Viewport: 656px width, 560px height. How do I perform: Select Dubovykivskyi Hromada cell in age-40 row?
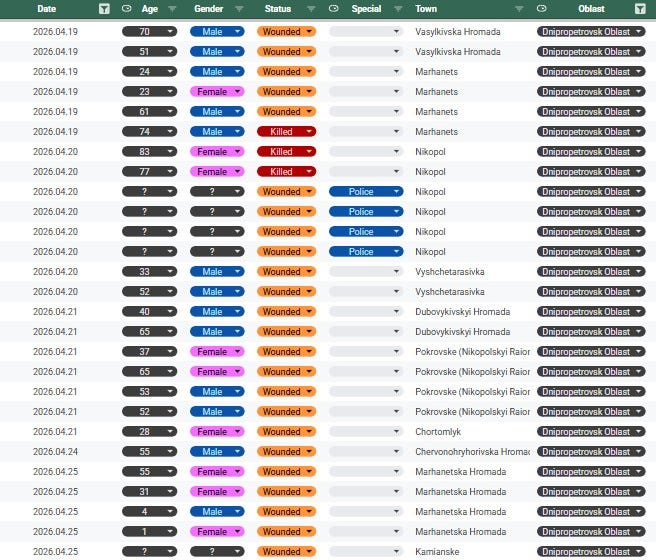pos(462,312)
